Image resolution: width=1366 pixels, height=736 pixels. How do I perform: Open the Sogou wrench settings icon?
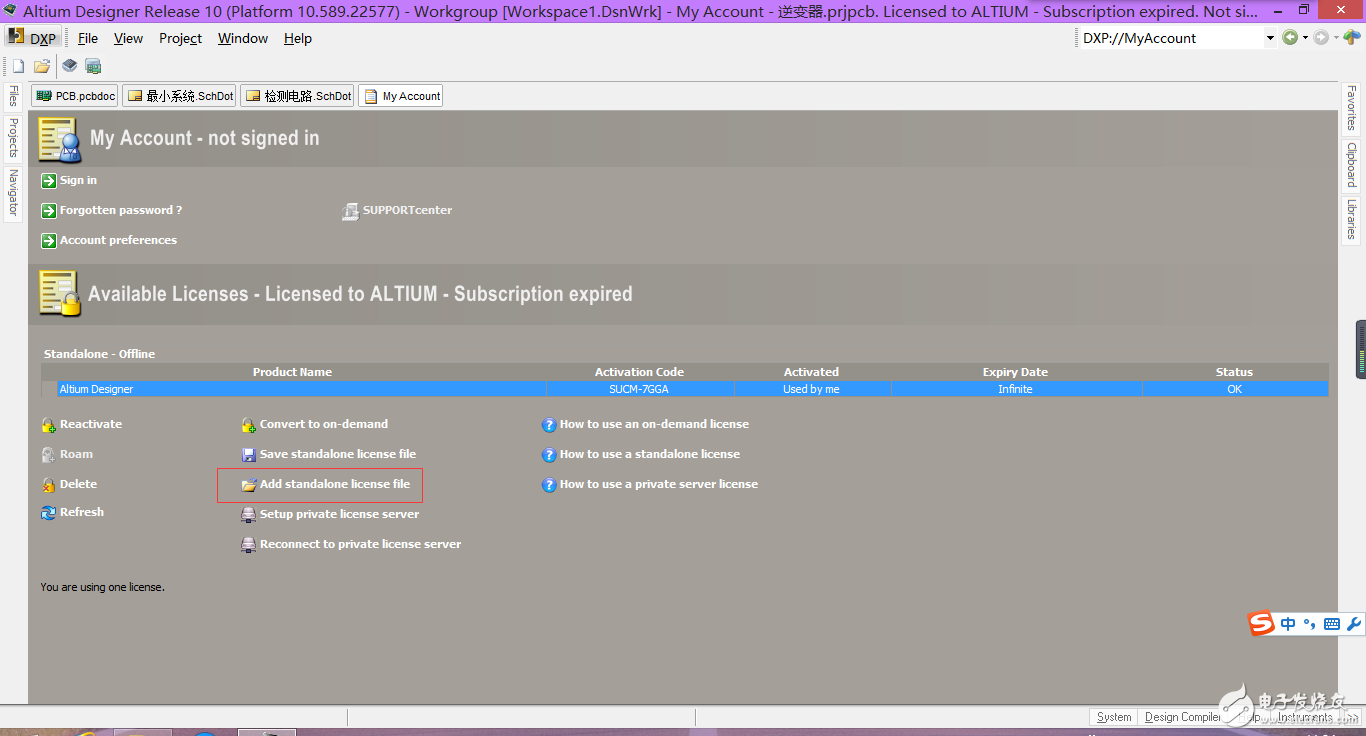click(x=1354, y=624)
